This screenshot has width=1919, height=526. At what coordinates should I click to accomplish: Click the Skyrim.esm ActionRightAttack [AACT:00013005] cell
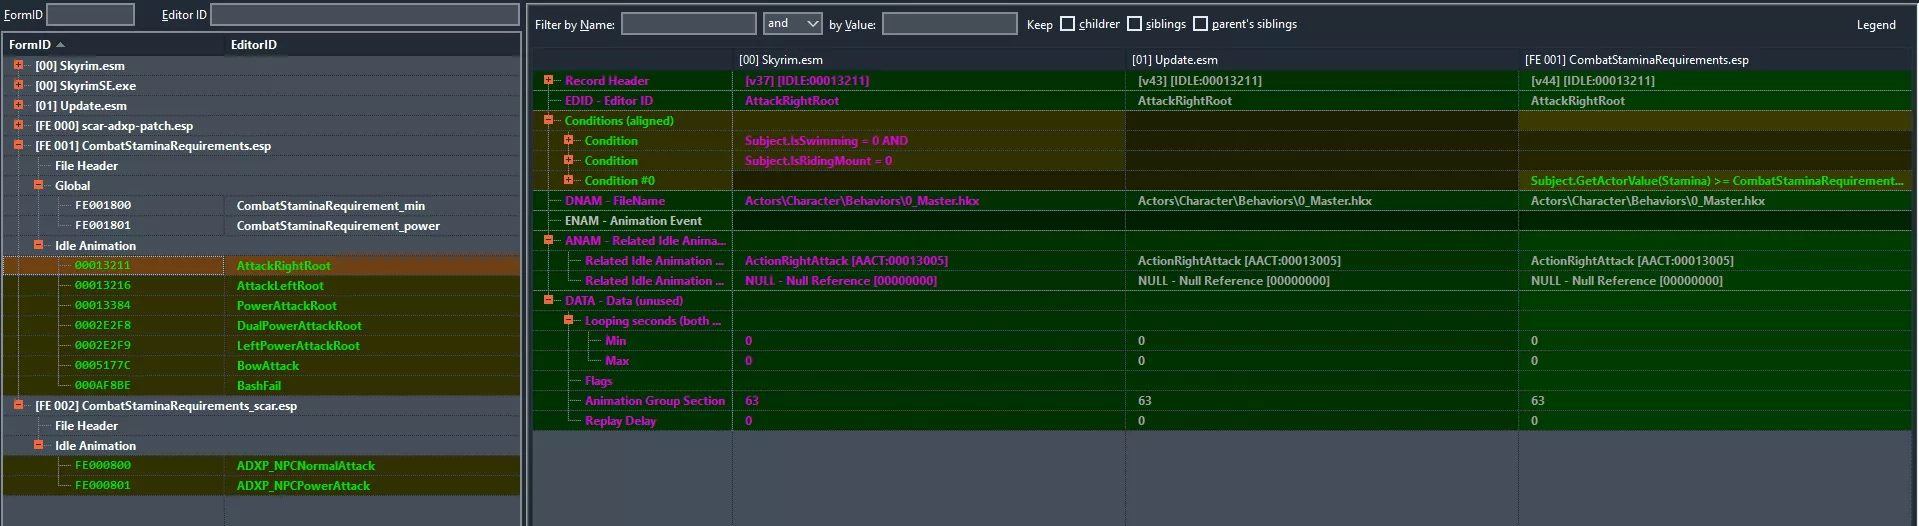(x=928, y=260)
